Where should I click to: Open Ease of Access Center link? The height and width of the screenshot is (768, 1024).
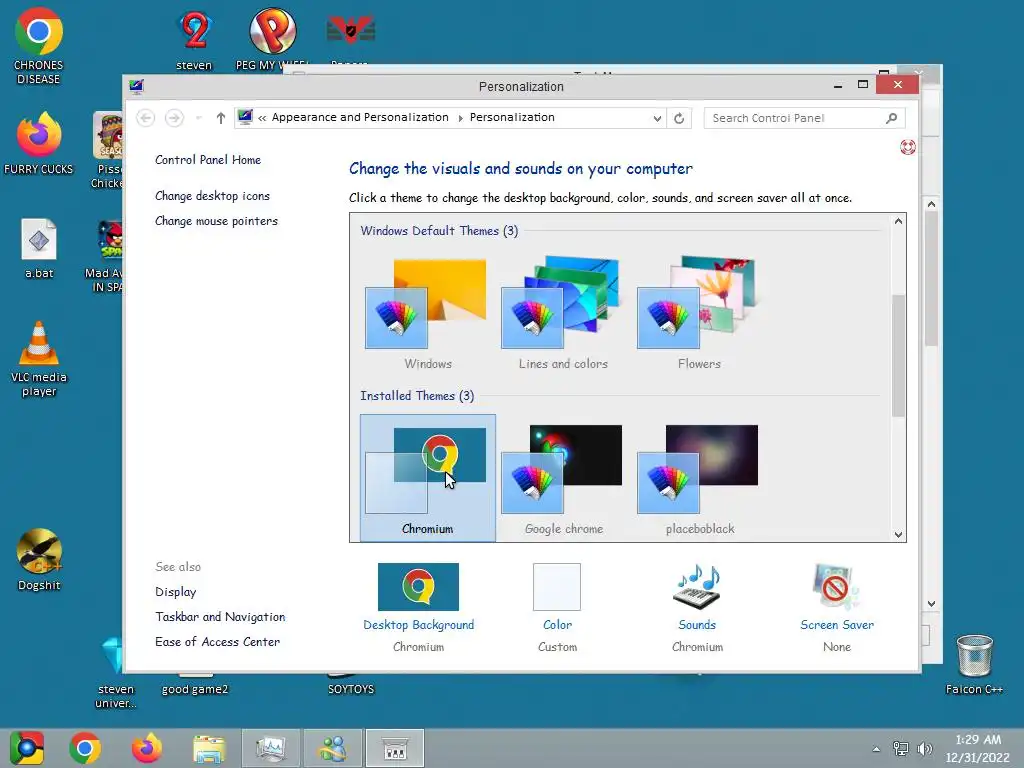point(217,641)
